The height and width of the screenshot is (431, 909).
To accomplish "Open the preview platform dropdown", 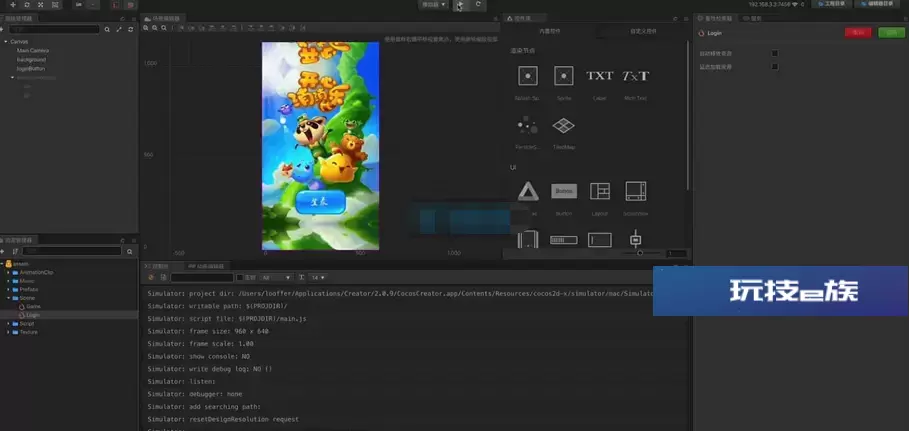I will coord(434,4).
